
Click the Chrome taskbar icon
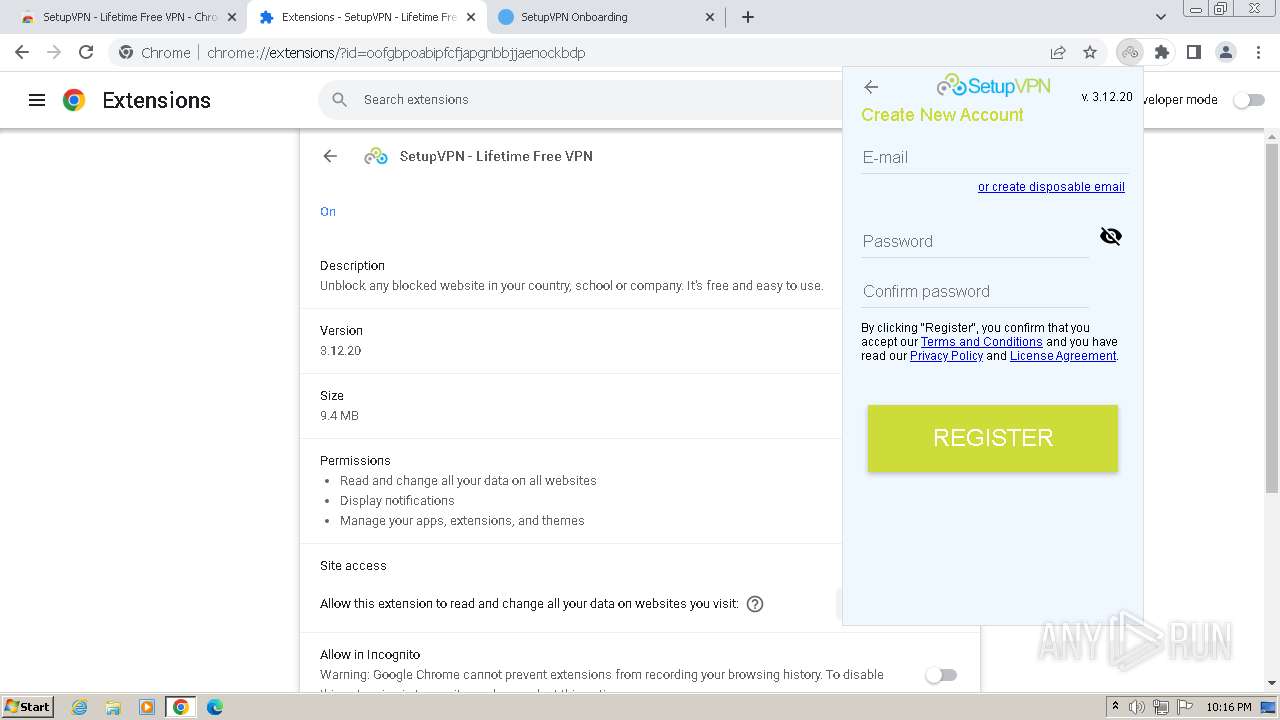click(x=181, y=707)
